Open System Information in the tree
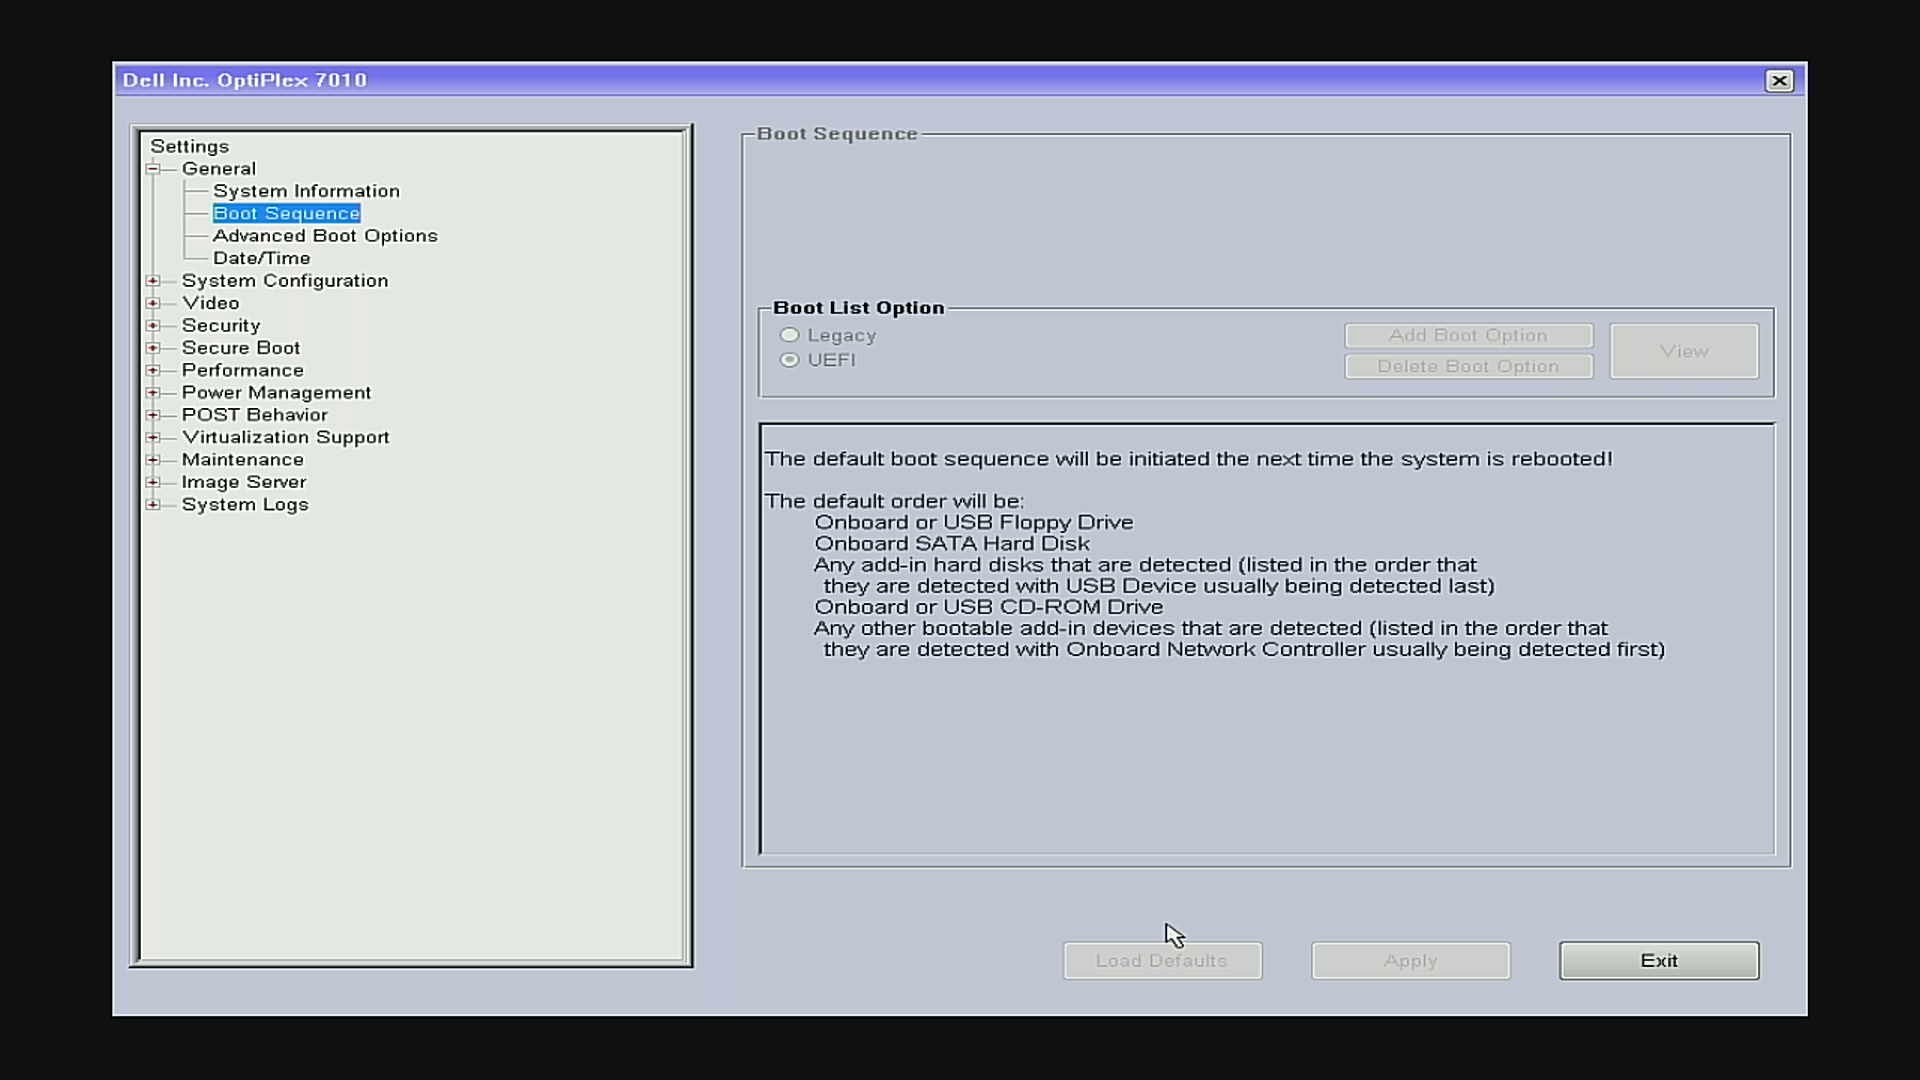 (306, 191)
